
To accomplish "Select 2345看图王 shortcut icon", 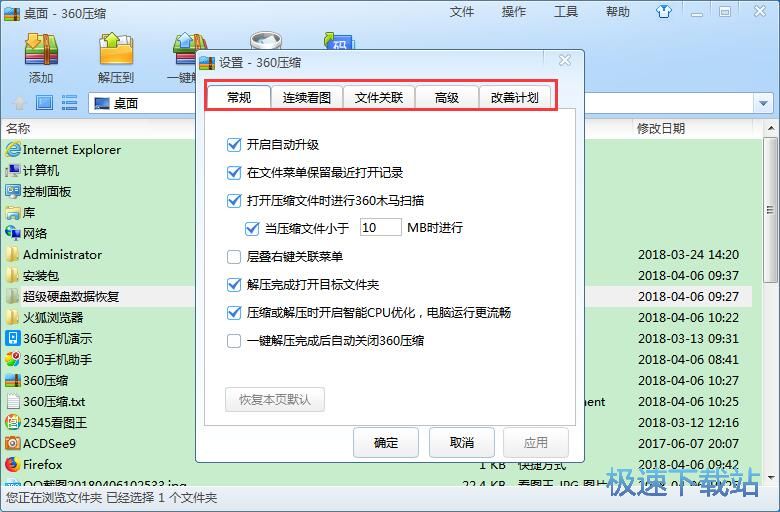I will pos(13,422).
